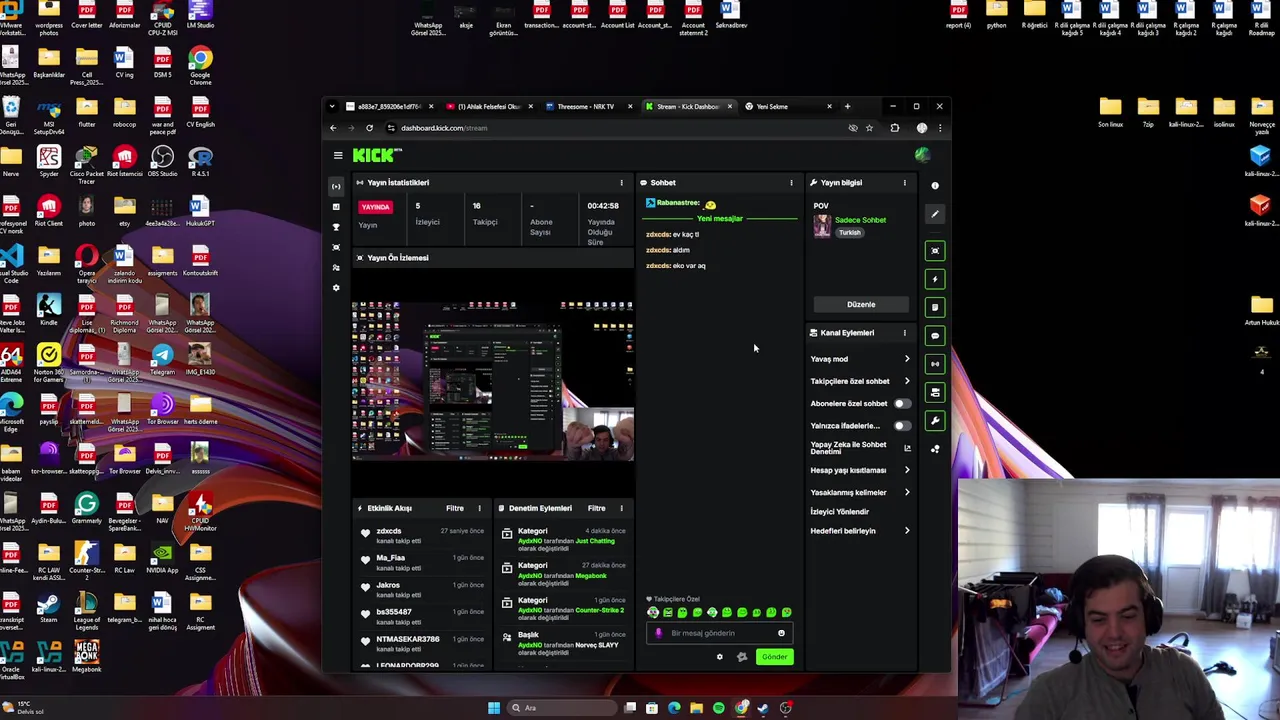The height and width of the screenshot is (720, 1280).
Task: Switch to Yeni Sekme tab
Action: point(787,106)
